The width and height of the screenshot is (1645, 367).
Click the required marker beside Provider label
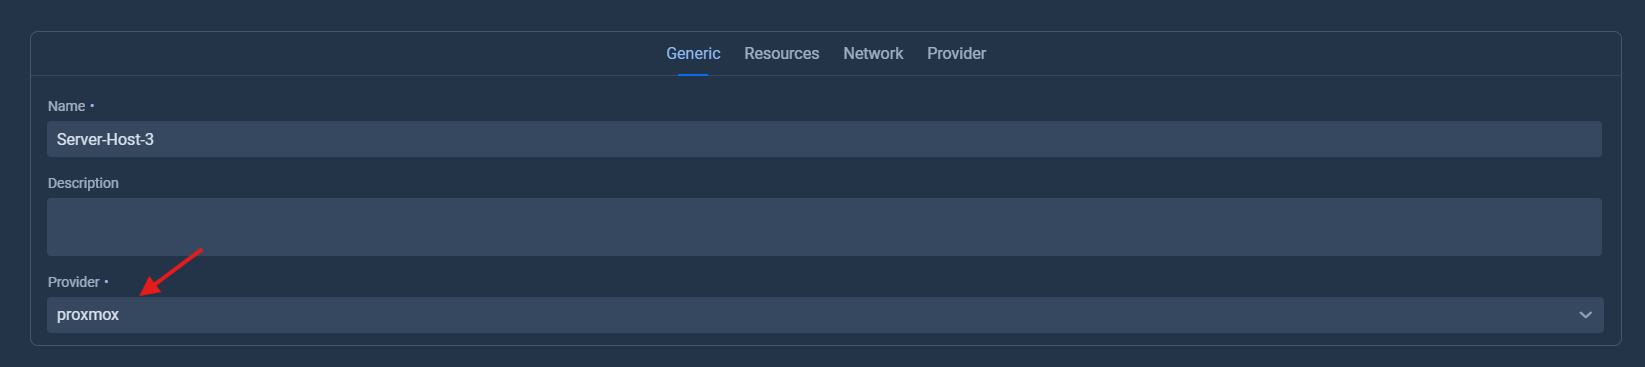coord(106,282)
